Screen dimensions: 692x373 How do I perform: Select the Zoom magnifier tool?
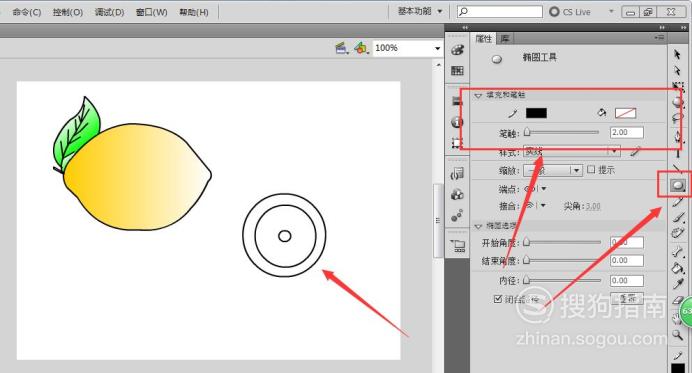coord(677,335)
